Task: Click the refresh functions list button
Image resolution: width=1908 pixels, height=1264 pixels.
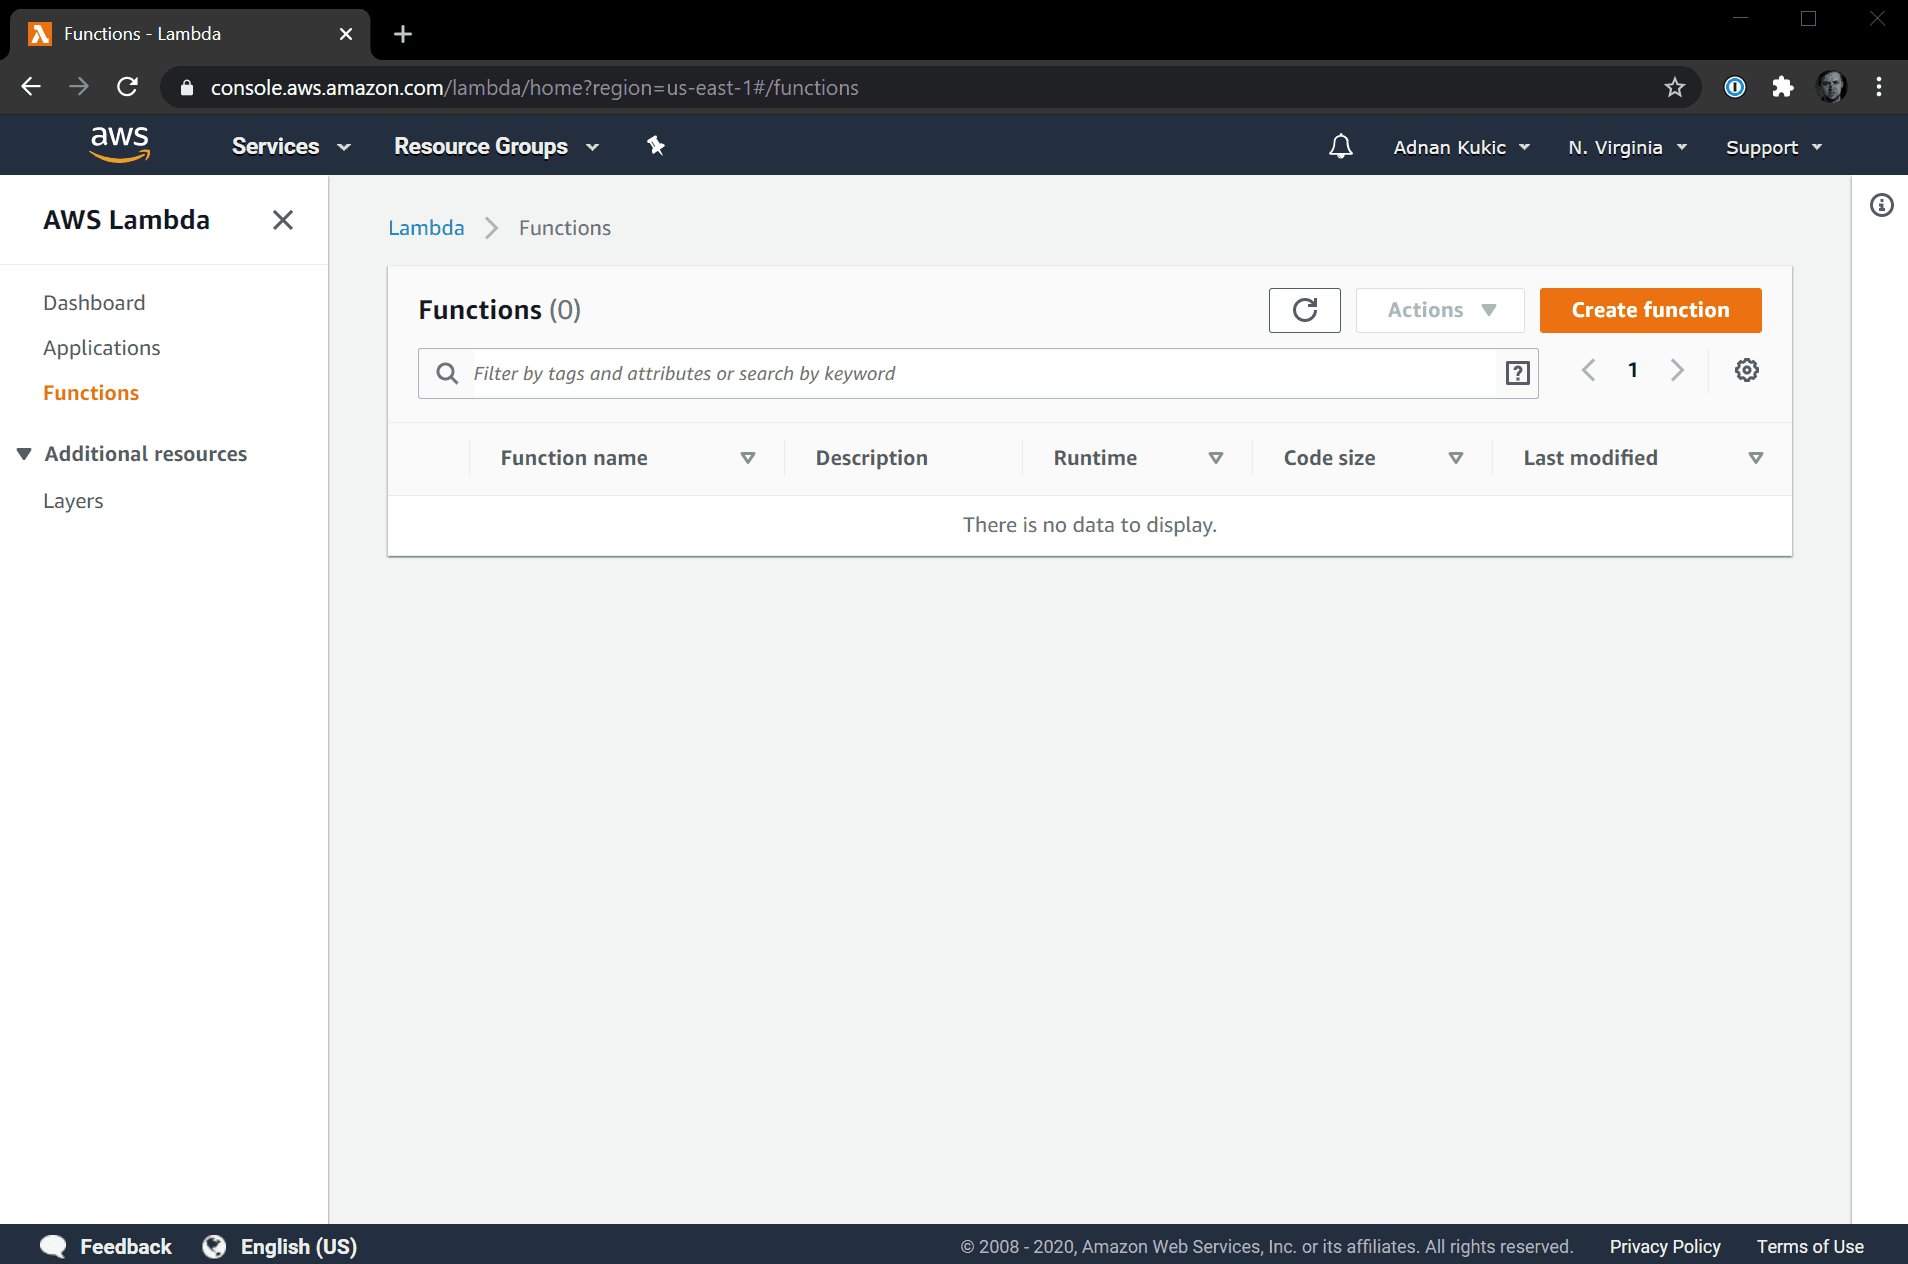Action: click(1304, 310)
